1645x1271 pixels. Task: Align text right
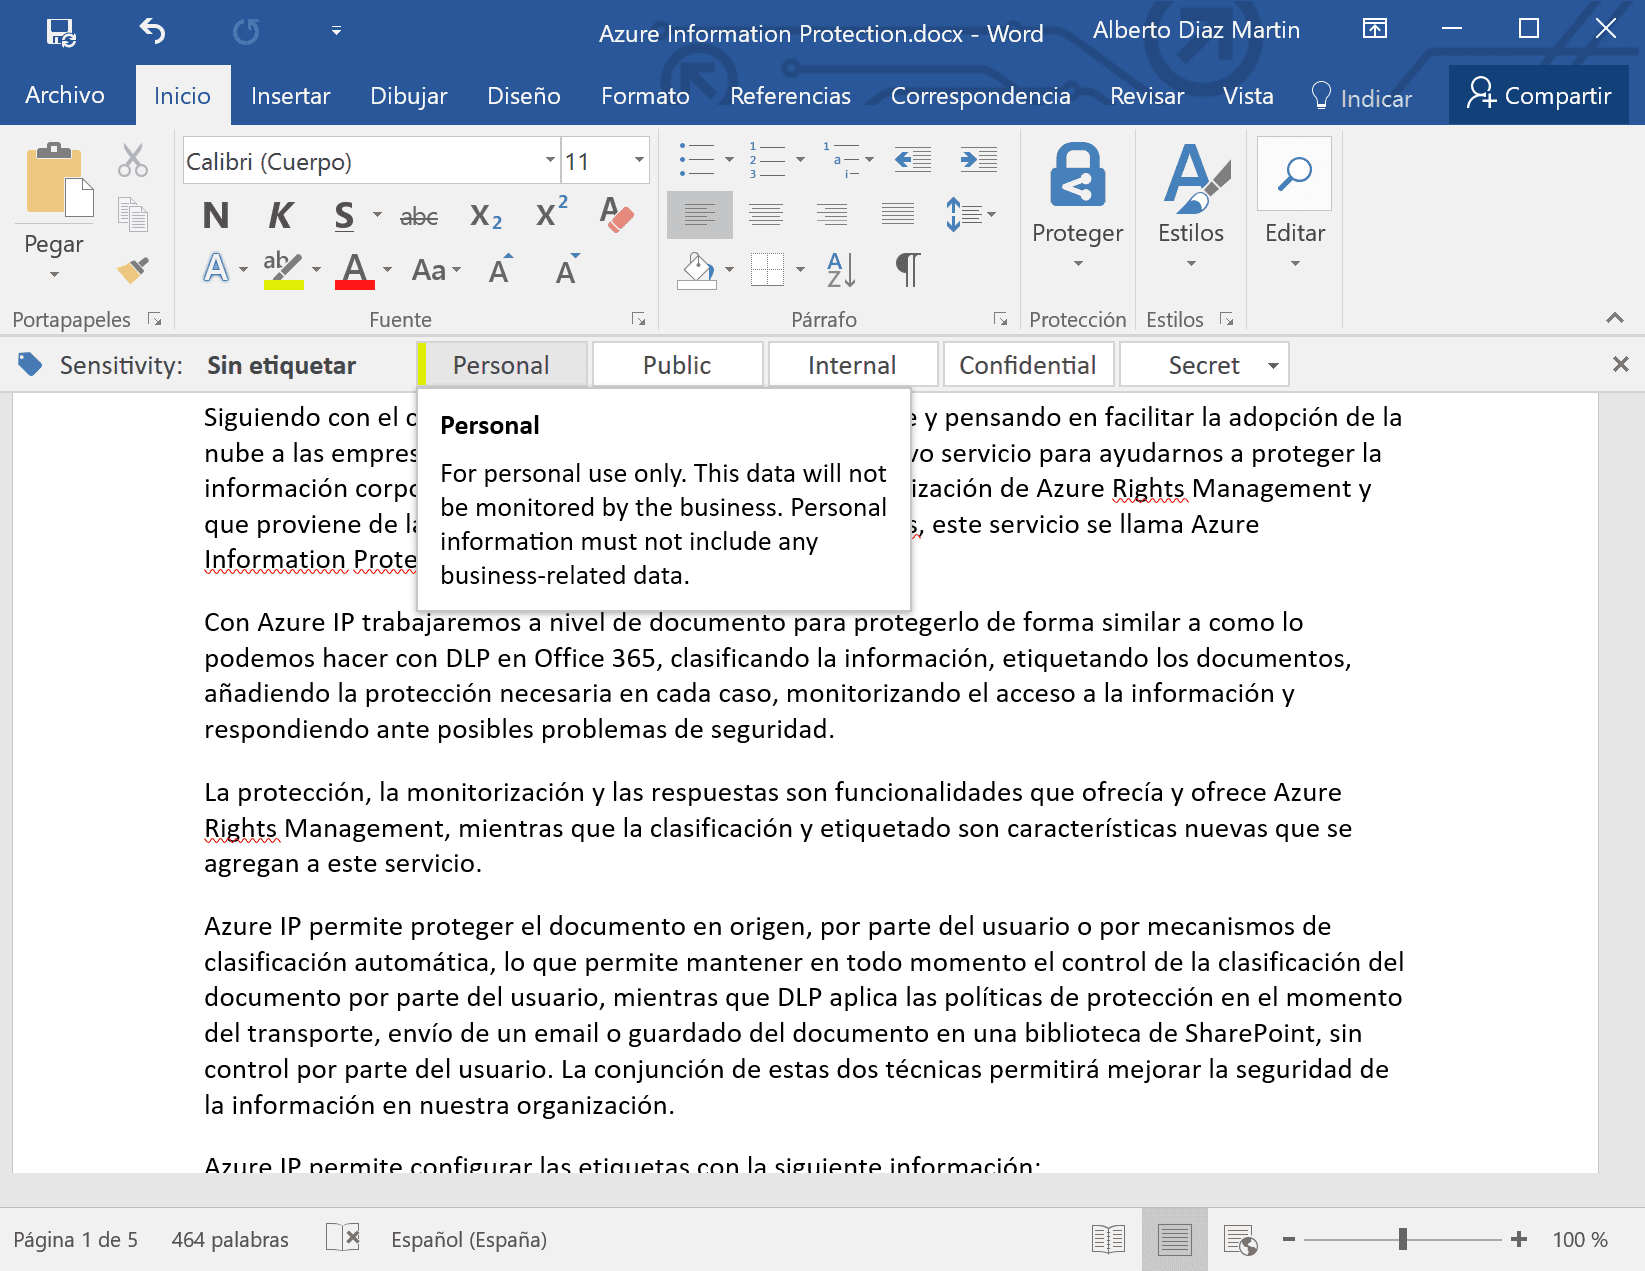(832, 214)
